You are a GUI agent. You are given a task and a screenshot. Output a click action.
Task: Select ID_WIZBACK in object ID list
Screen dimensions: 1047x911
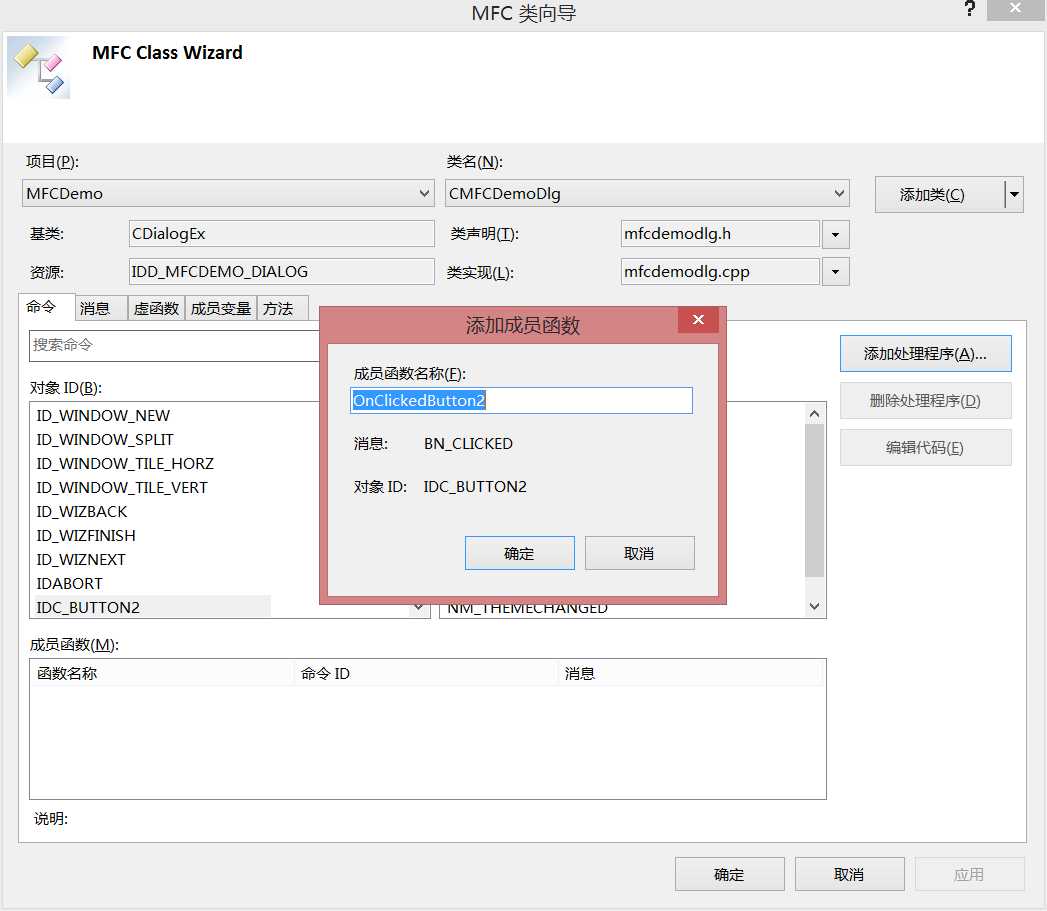(81, 512)
